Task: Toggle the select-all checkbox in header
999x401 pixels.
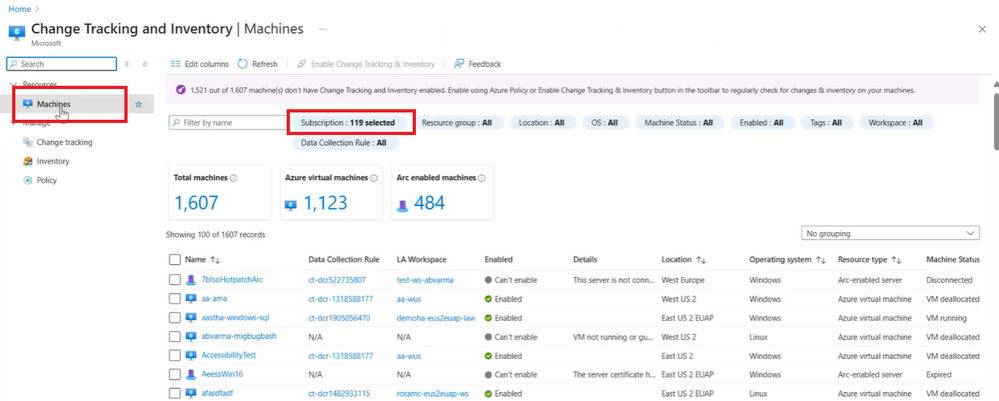Action: tap(175, 260)
